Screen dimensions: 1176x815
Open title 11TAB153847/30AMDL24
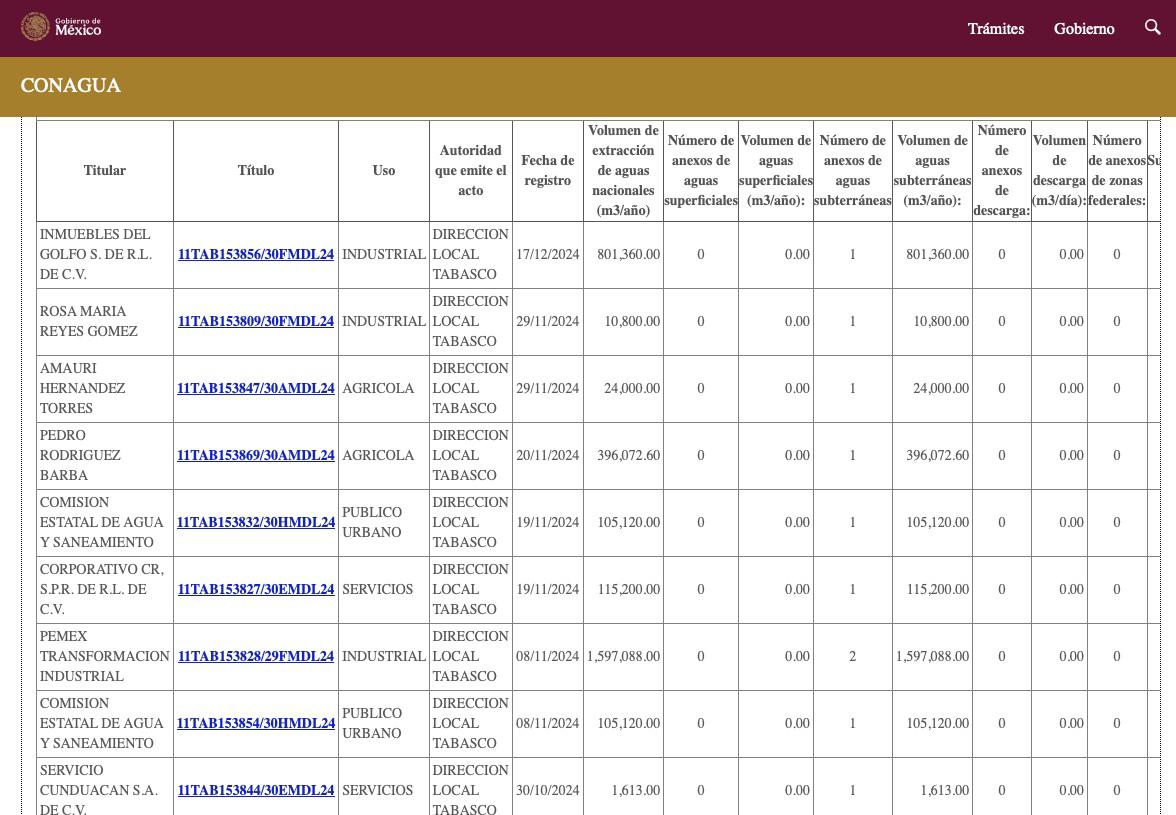pyautogui.click(x=256, y=388)
